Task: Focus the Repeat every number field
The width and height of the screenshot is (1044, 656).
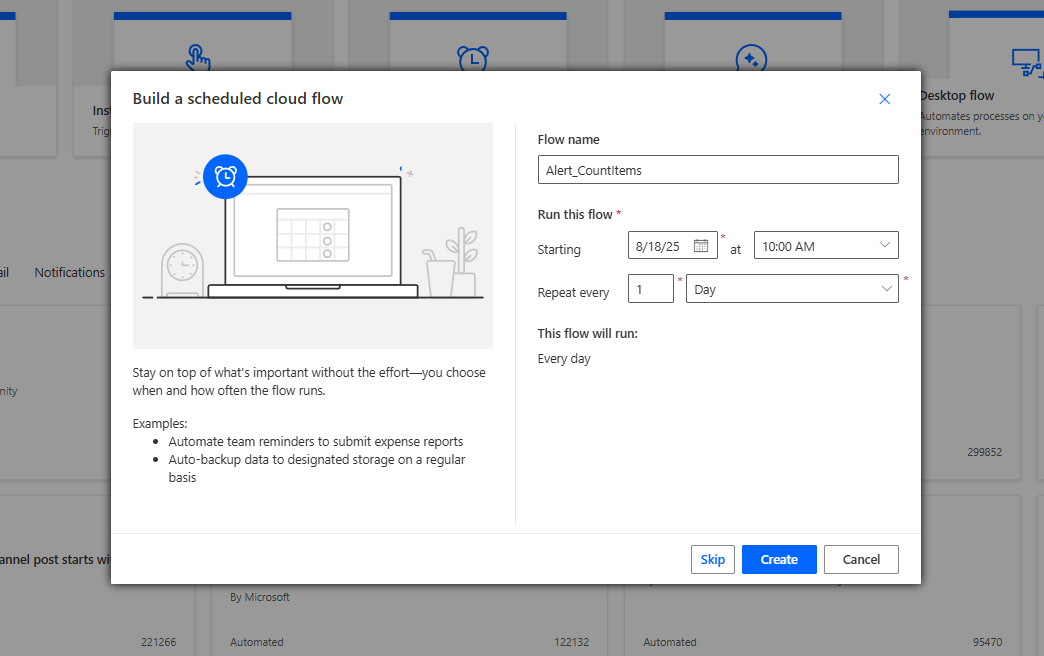Action: coord(651,289)
